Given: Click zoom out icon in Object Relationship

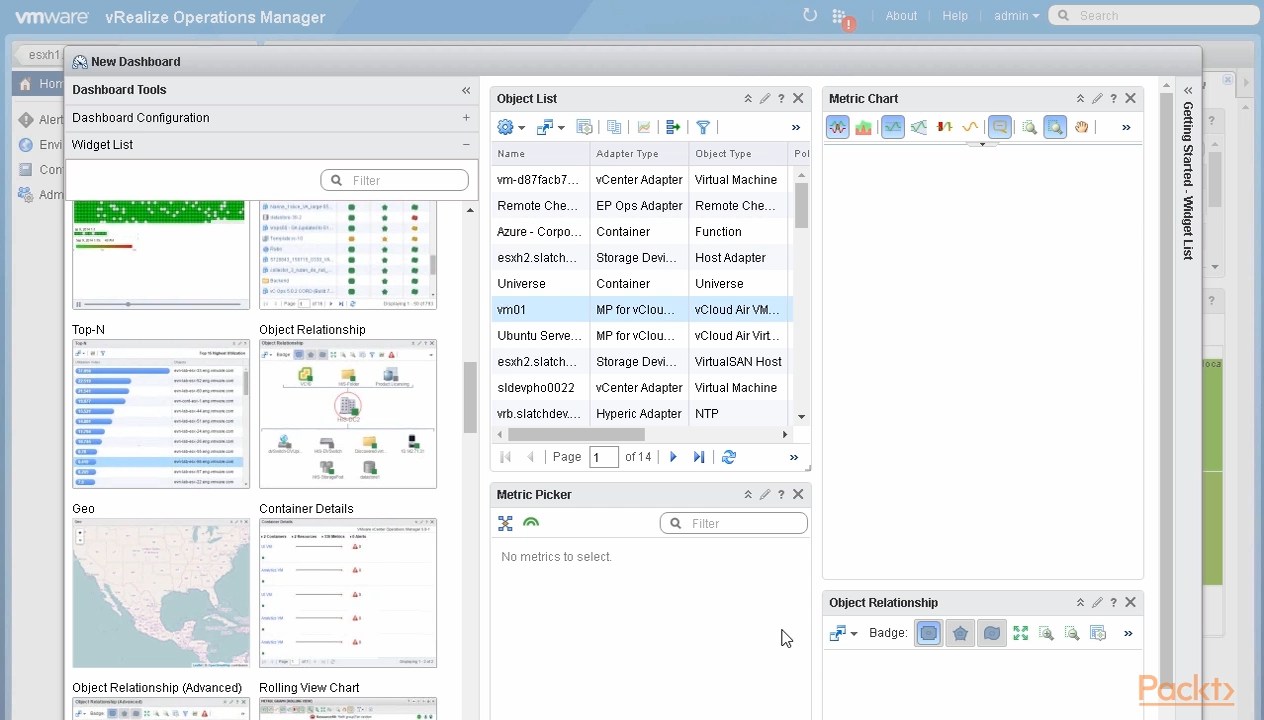Looking at the screenshot, I should 1072,633.
